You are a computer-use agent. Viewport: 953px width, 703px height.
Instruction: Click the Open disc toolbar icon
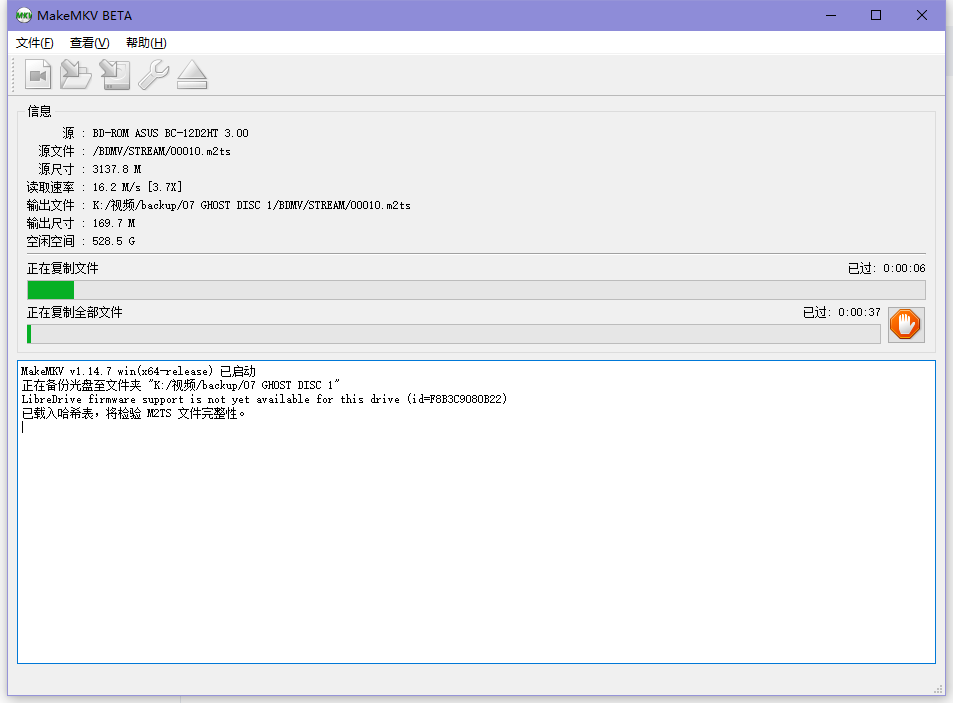76,75
